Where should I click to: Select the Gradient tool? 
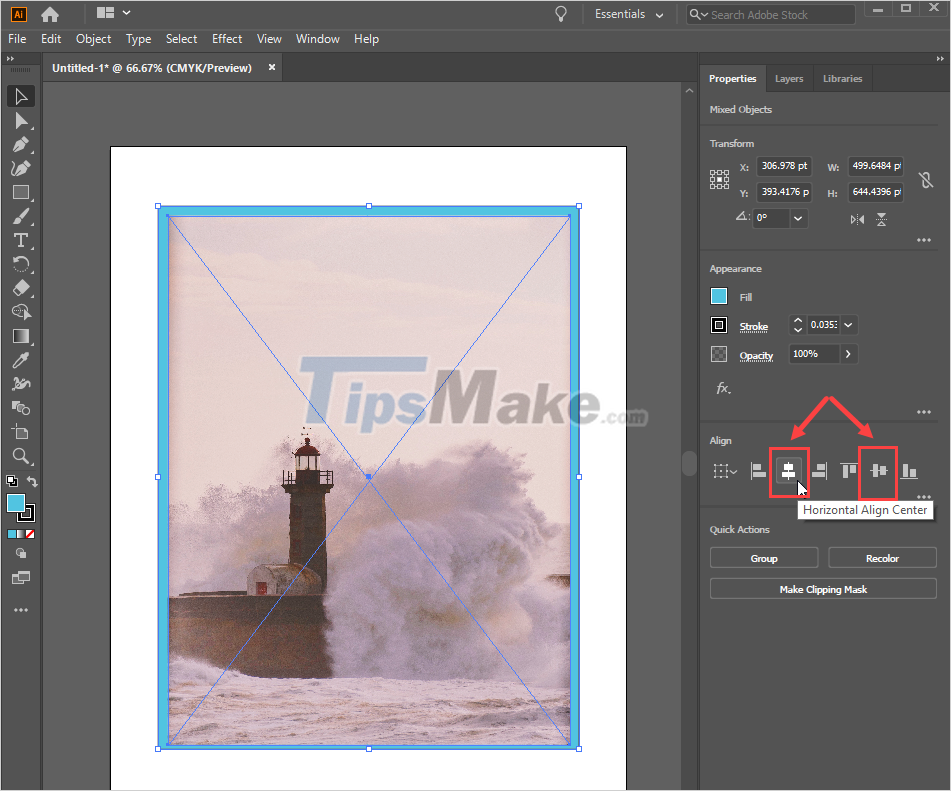pos(21,336)
